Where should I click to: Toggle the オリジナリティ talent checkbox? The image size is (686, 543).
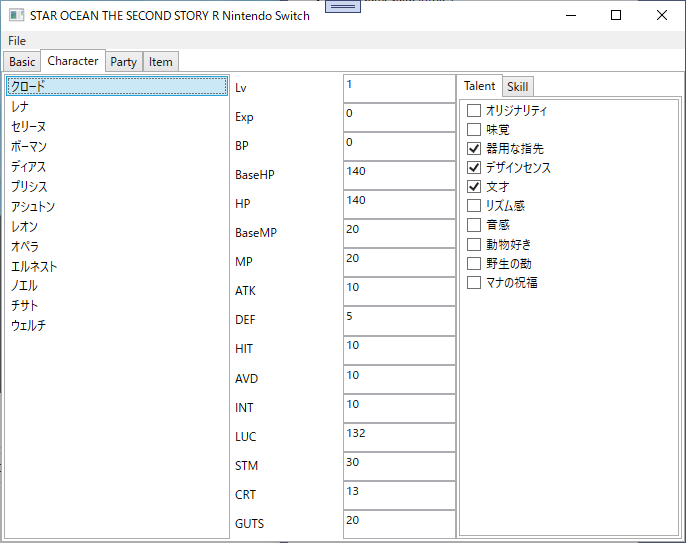click(474, 110)
